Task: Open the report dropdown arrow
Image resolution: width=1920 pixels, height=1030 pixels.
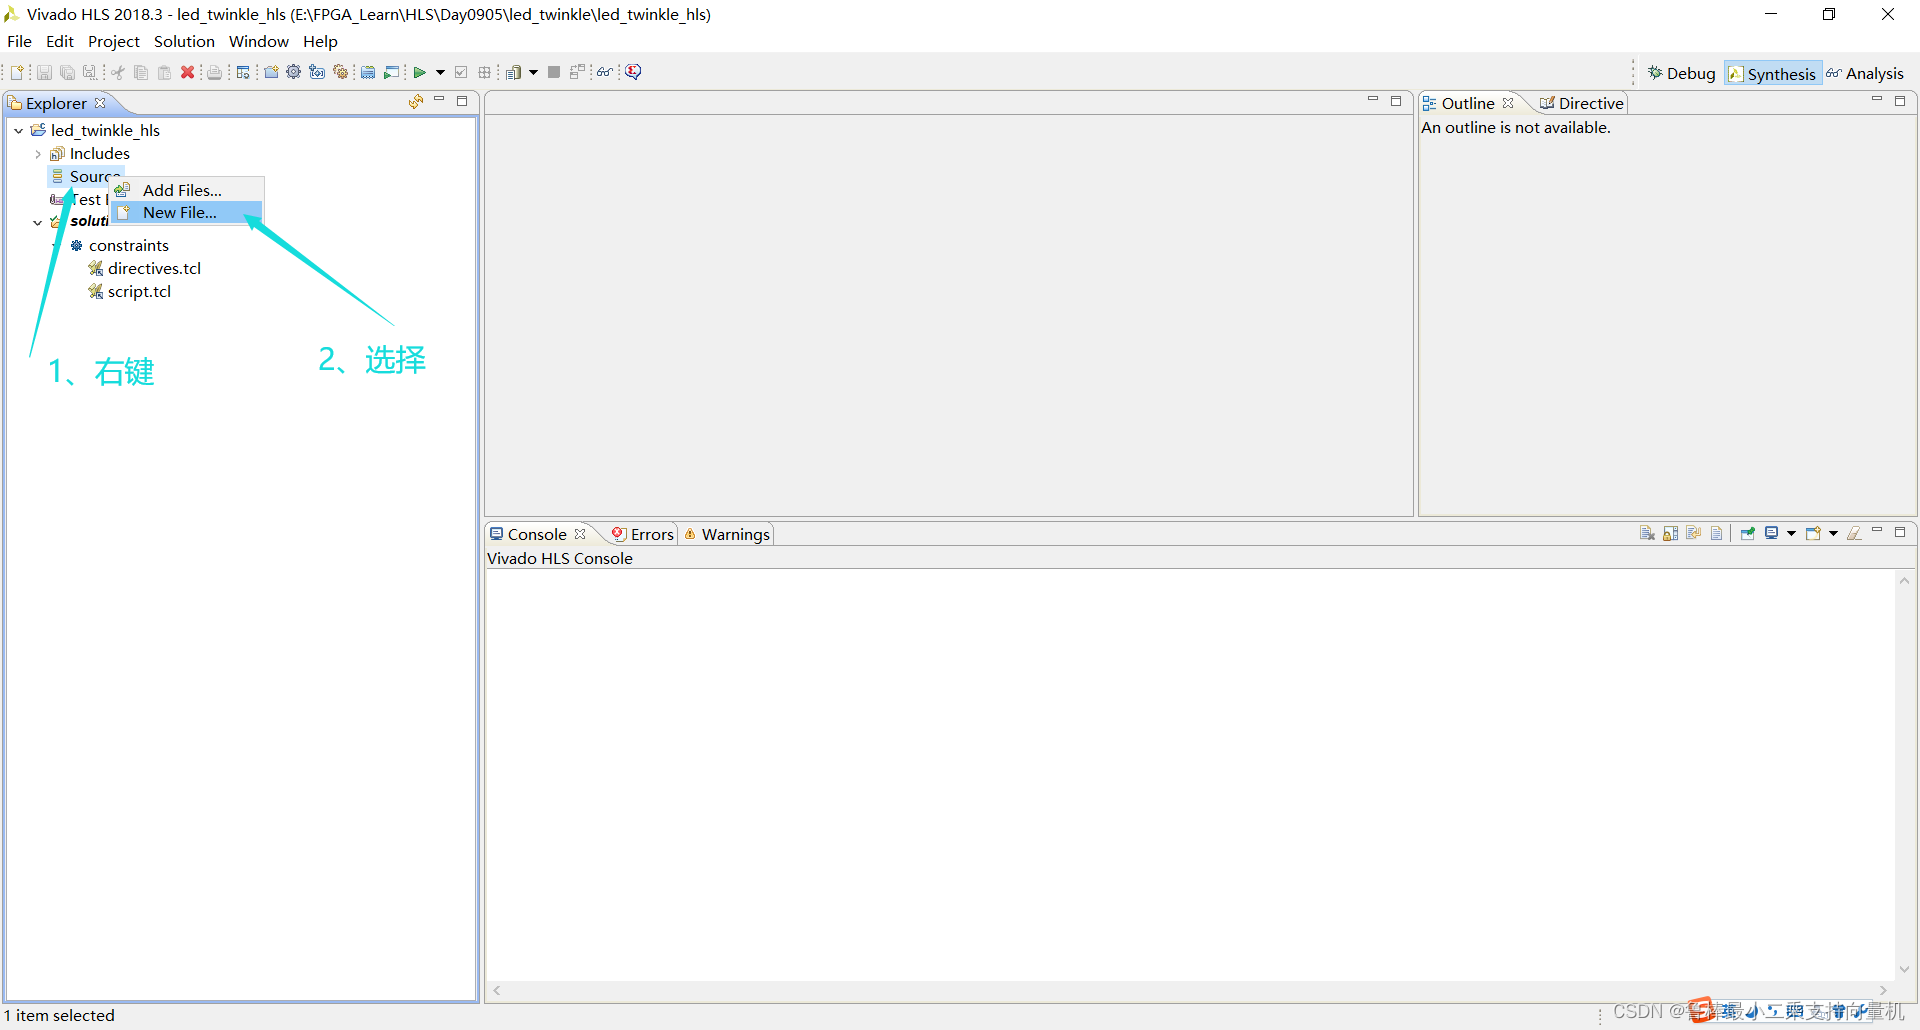Action: [533, 72]
